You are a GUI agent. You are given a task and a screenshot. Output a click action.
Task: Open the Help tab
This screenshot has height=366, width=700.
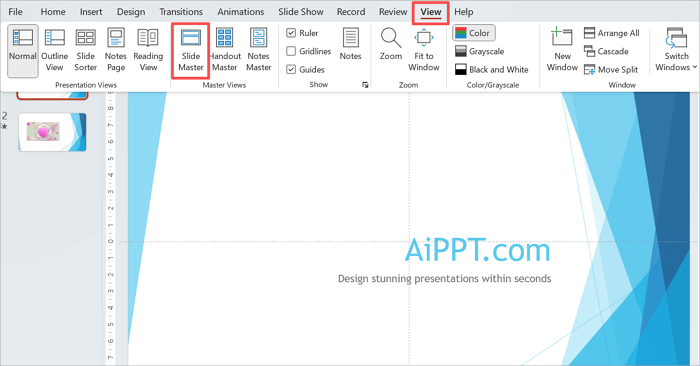click(464, 12)
